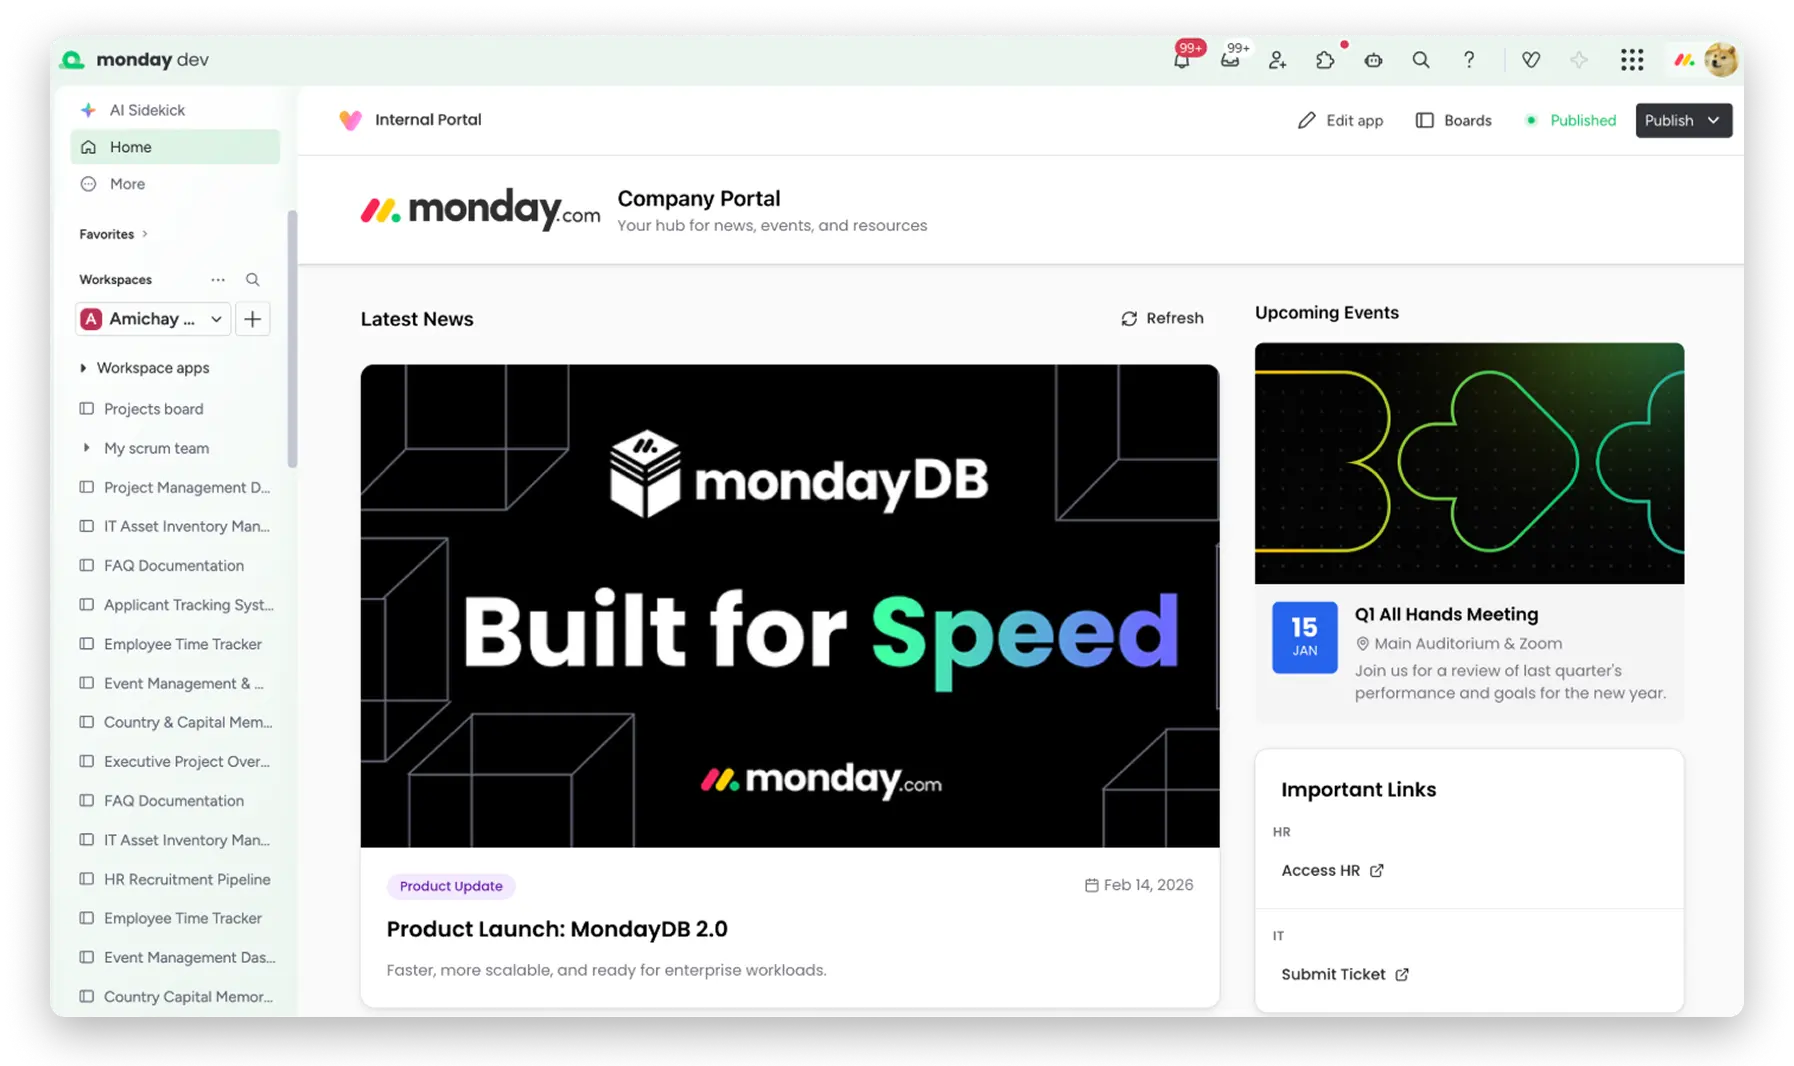Open the mondayDB Built for Speed image
Screen dimensions: 1794x1066
pyautogui.click(x=789, y=605)
